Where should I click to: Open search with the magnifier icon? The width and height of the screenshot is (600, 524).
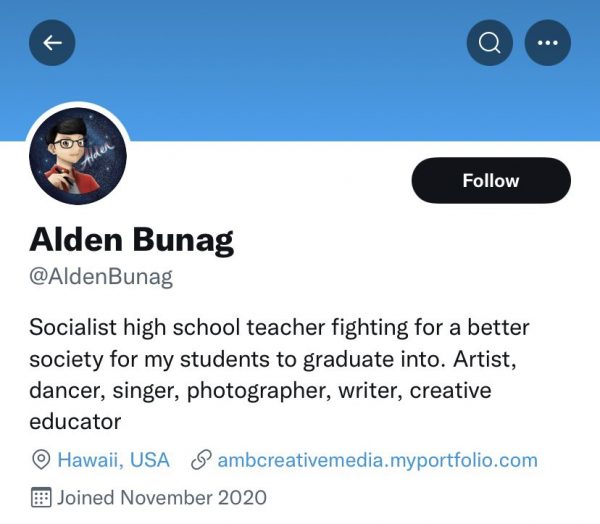pyautogui.click(x=490, y=43)
